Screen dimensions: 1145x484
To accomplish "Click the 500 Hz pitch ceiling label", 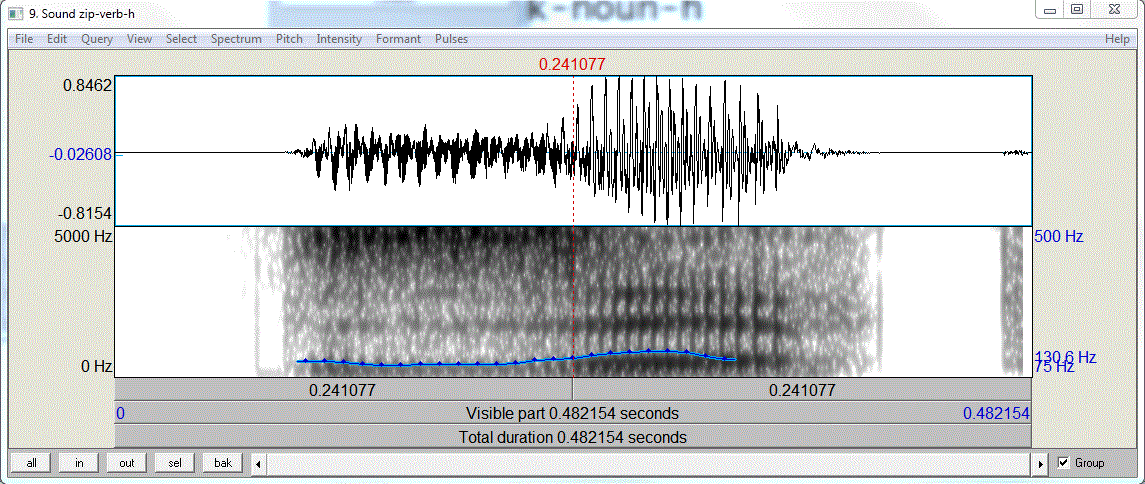I will 1058,237.
